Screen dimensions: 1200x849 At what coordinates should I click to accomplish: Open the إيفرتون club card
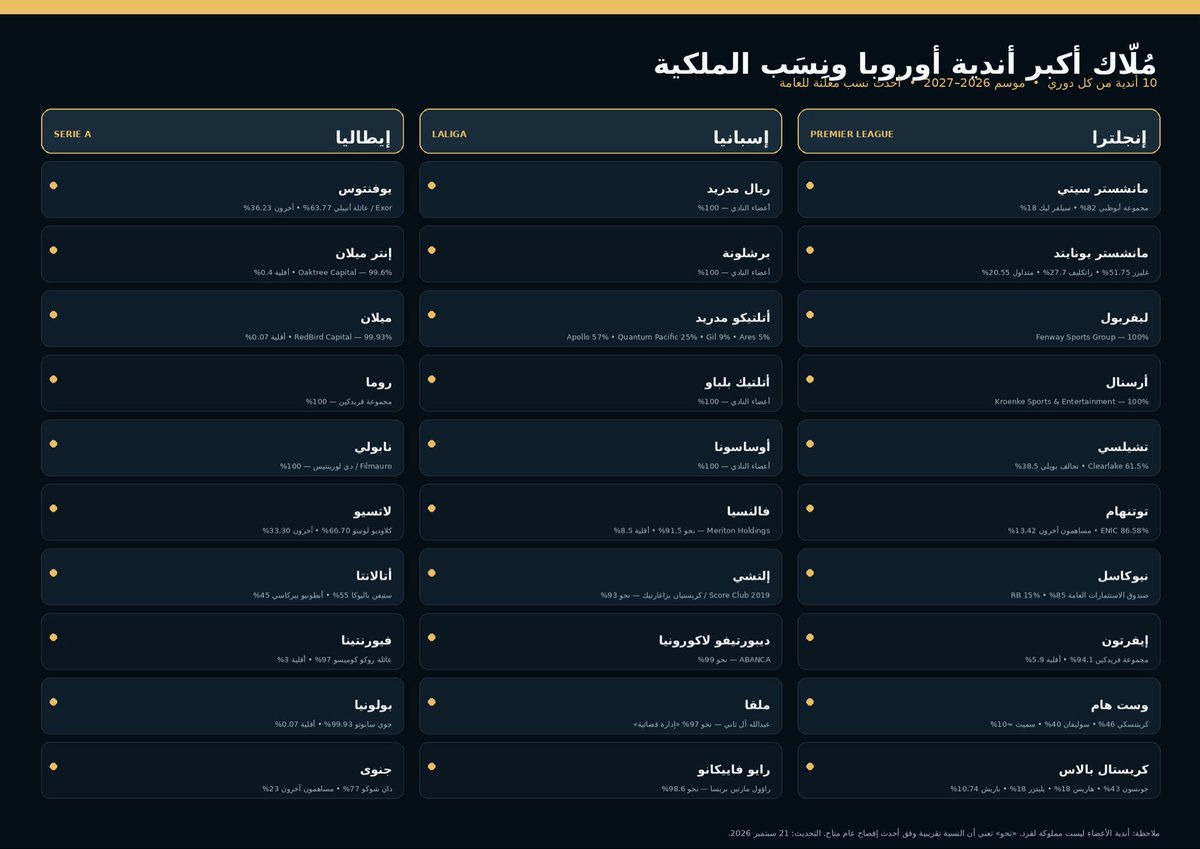[979, 641]
